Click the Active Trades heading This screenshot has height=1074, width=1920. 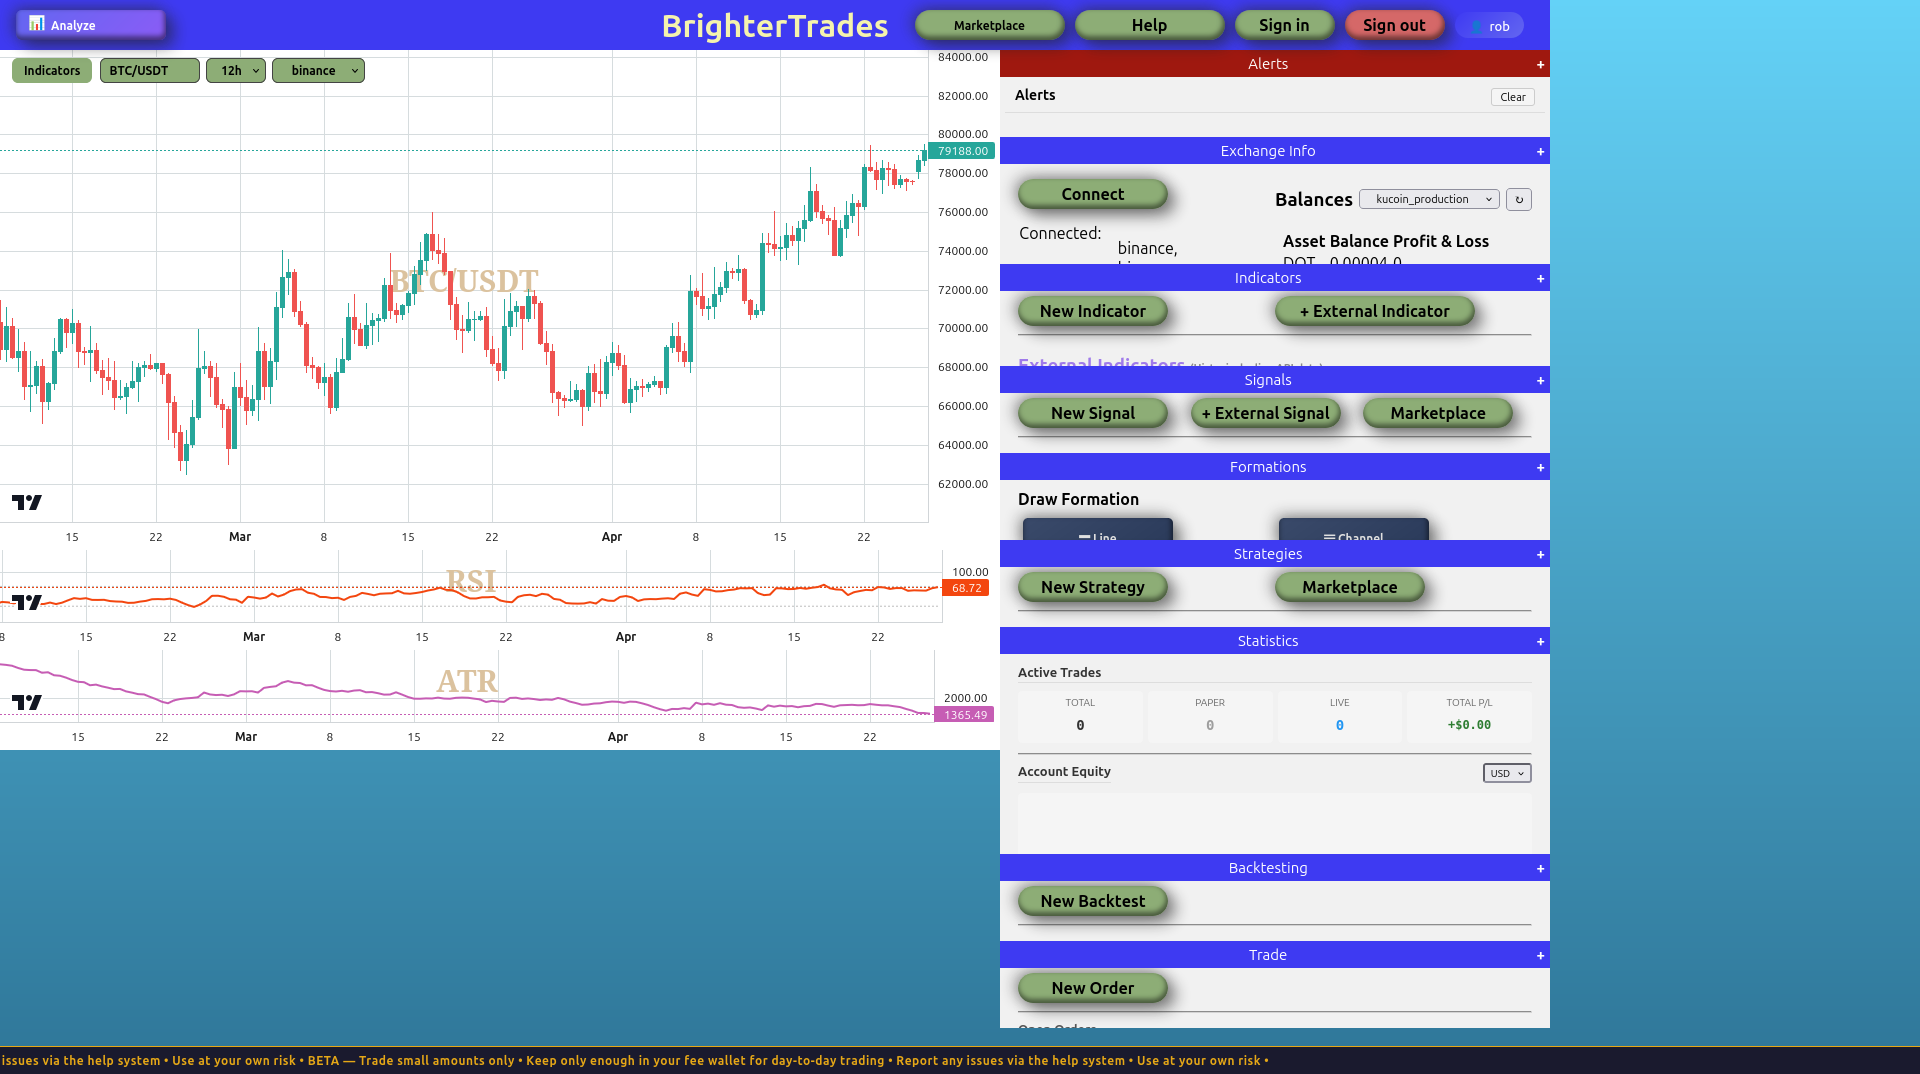[1059, 673]
